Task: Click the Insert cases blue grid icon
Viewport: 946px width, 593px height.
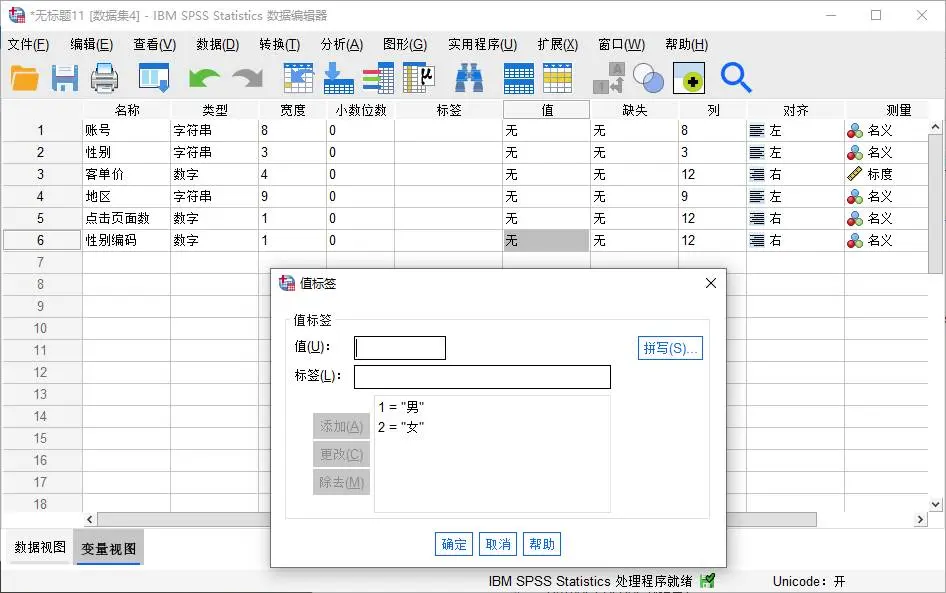Action: [x=519, y=78]
